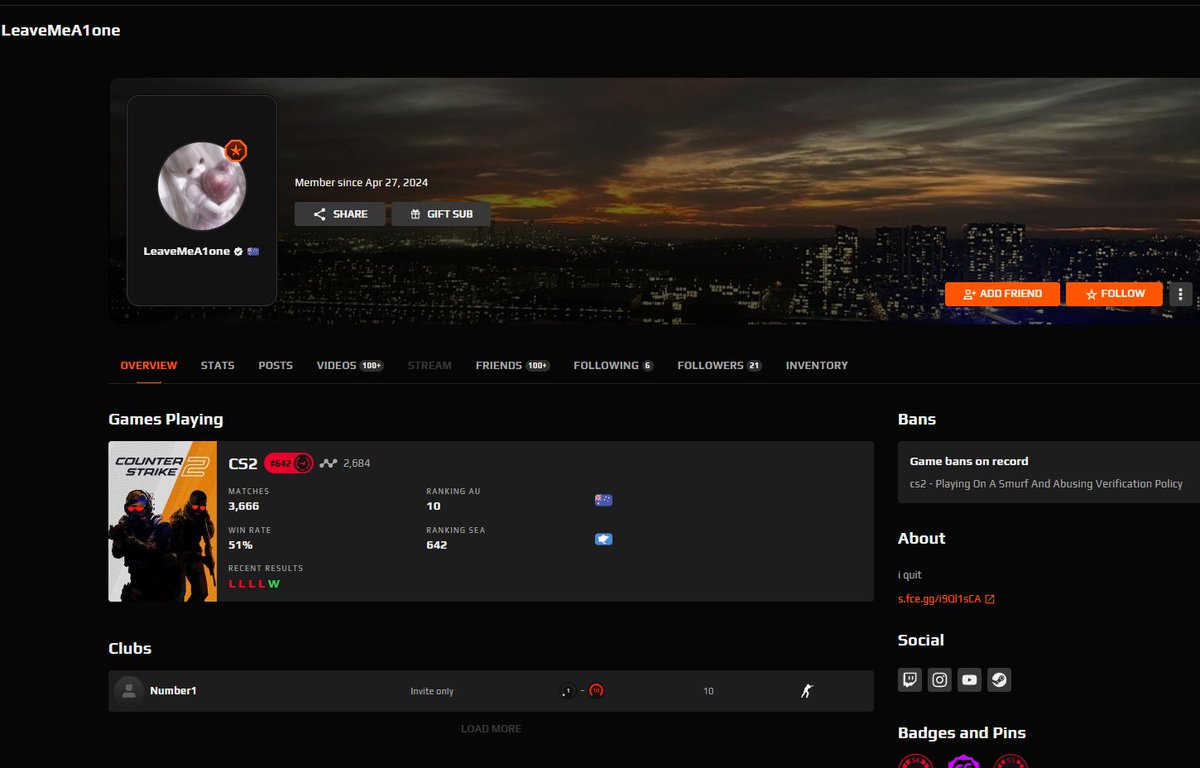Click the Number1 club avatar icon
1200x768 pixels.
click(128, 691)
